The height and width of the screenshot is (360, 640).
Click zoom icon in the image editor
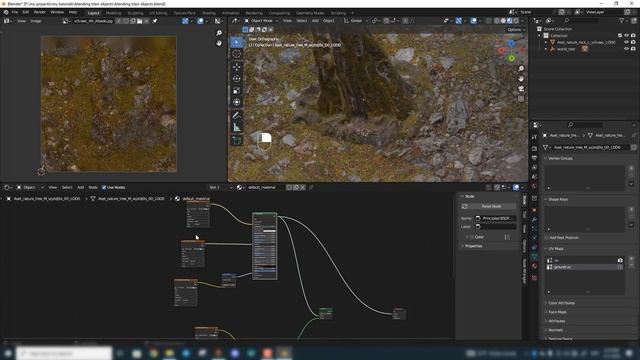coord(219,33)
